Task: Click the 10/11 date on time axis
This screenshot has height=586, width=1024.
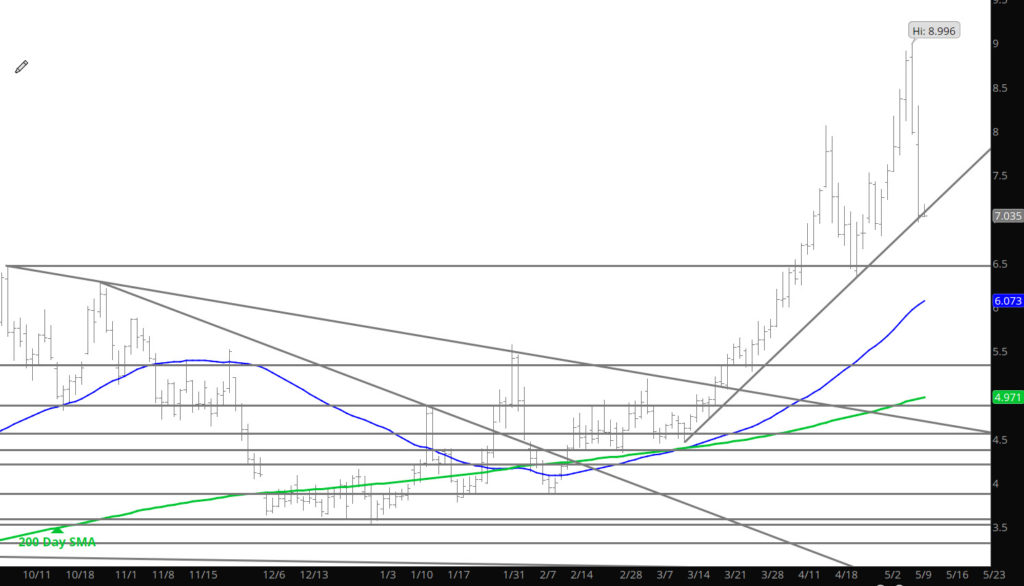Action: (x=37, y=575)
